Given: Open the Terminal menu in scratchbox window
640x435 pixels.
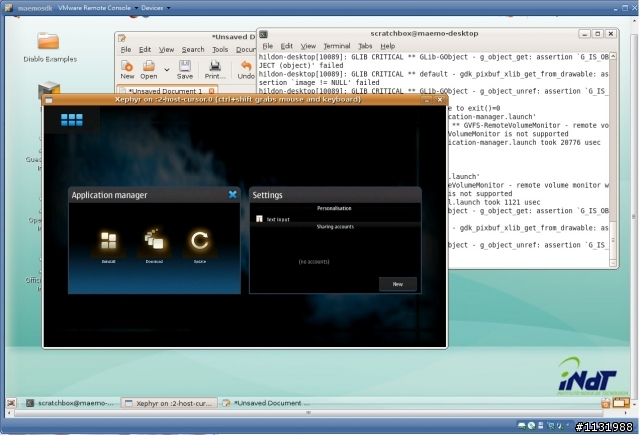Looking at the screenshot, I should pos(336,46).
